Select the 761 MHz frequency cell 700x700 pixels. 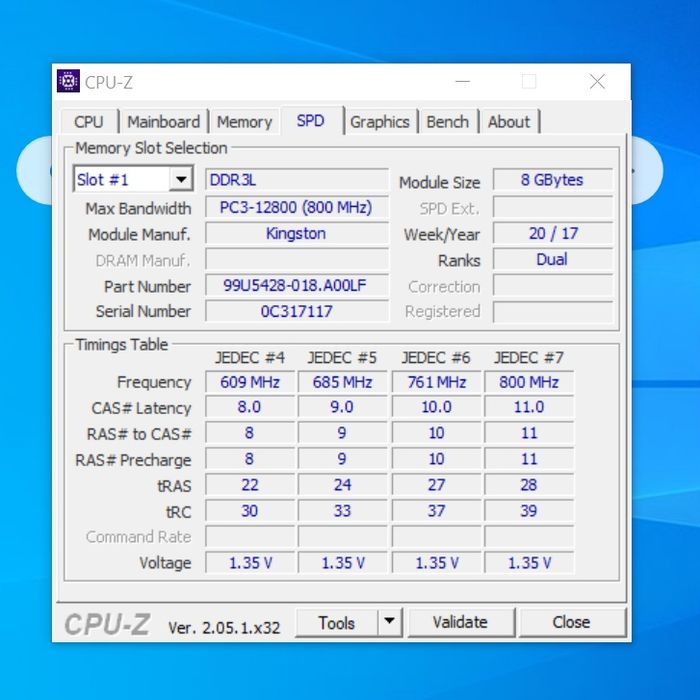click(437, 382)
